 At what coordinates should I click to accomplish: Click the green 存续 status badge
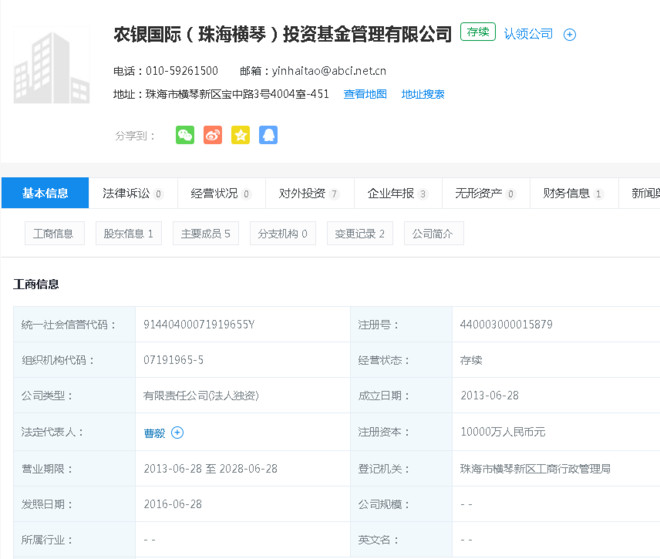tap(478, 32)
